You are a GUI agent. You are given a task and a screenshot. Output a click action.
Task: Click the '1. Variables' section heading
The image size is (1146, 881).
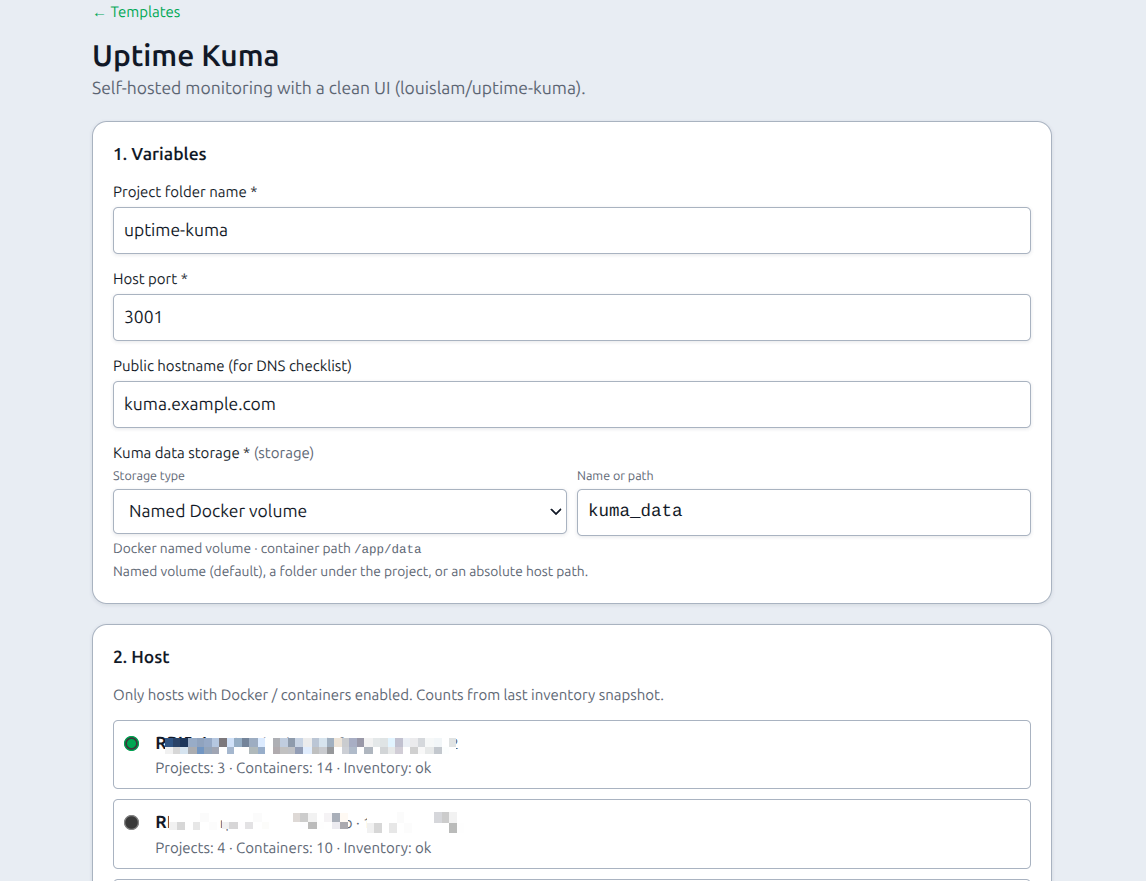point(160,154)
